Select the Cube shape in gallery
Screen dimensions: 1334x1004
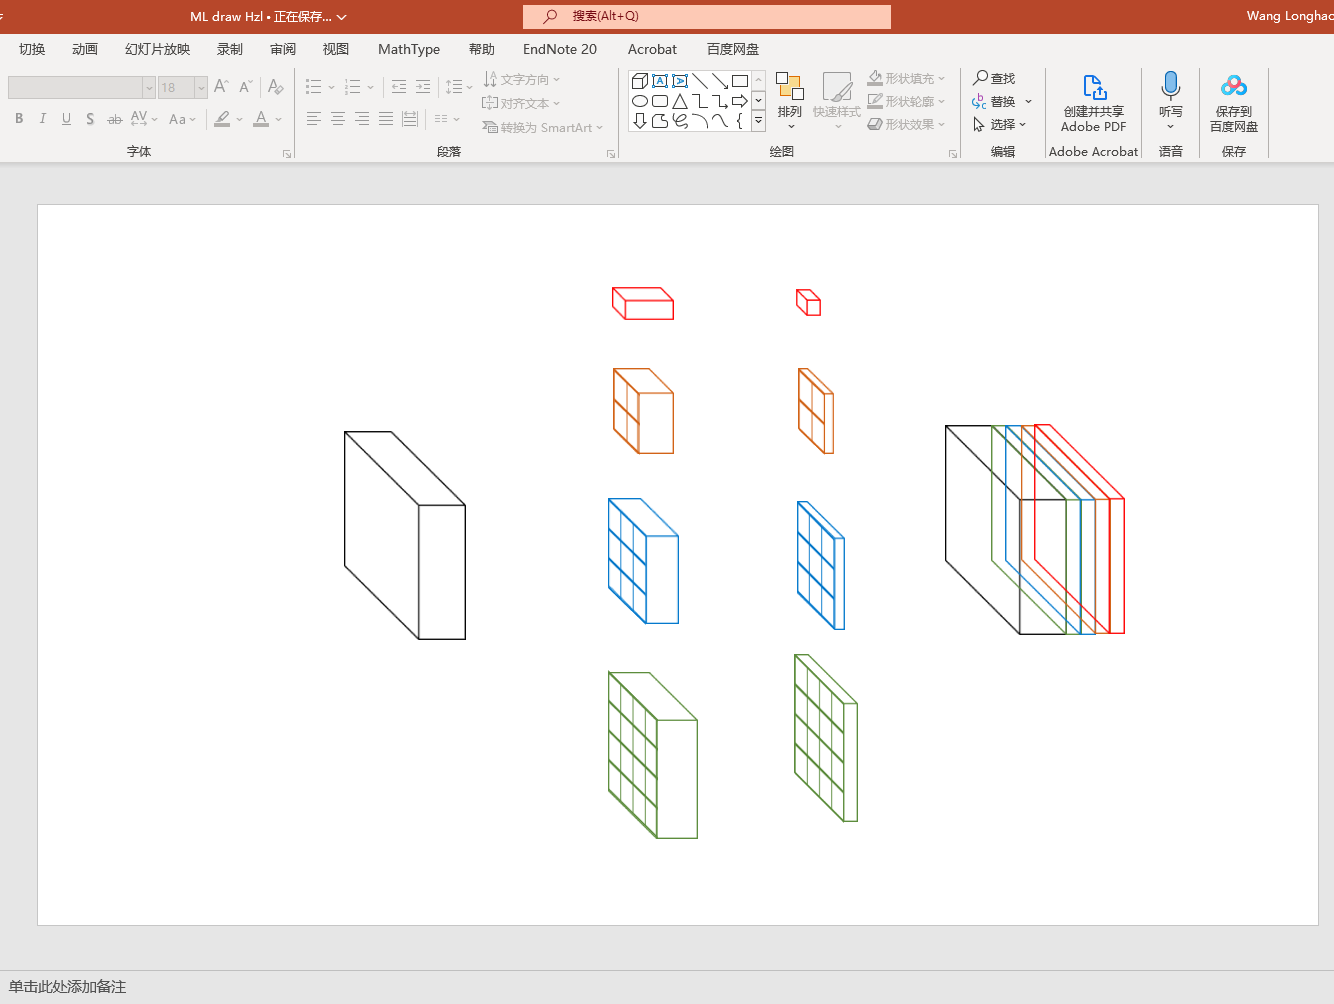click(640, 81)
